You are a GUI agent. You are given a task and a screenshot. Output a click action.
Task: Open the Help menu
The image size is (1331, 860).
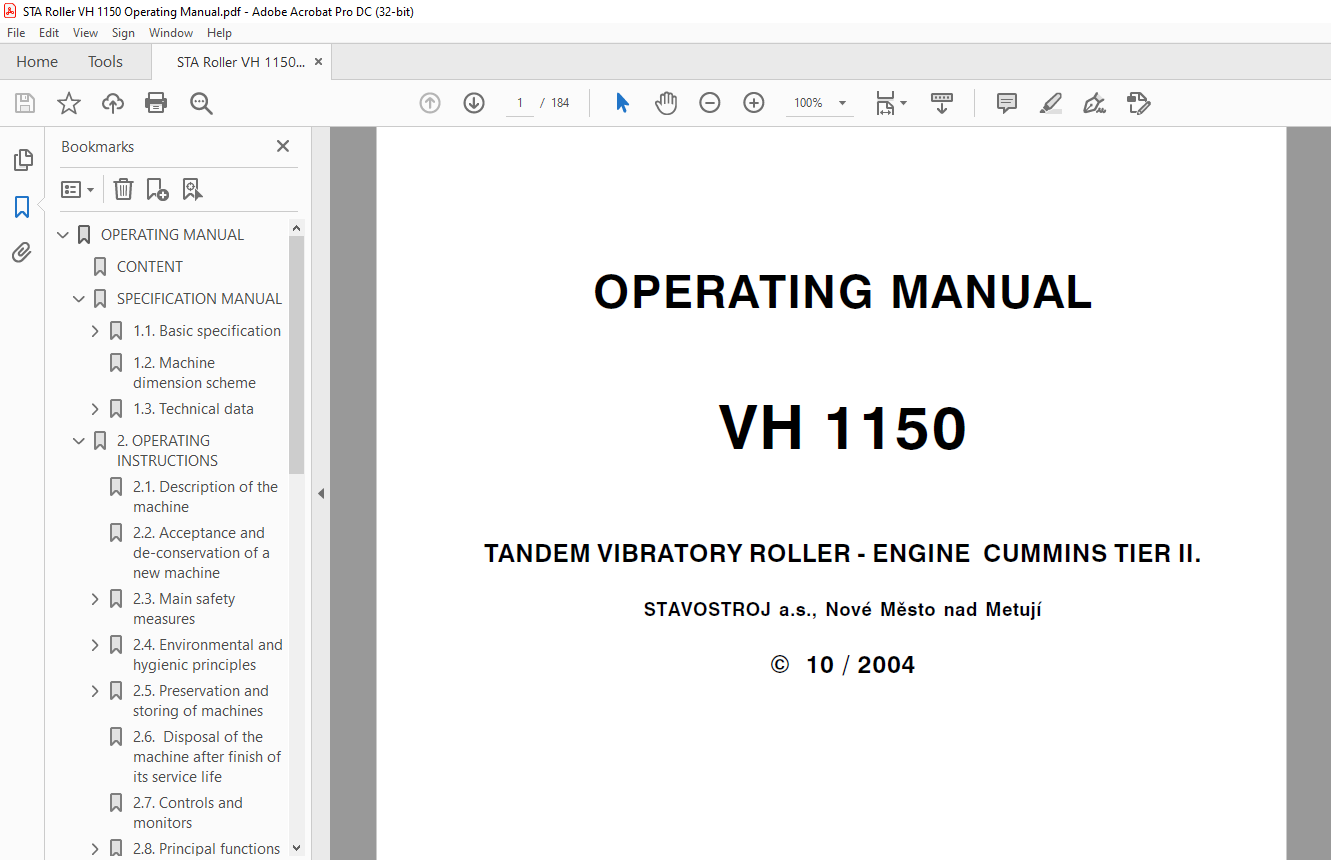coord(219,33)
